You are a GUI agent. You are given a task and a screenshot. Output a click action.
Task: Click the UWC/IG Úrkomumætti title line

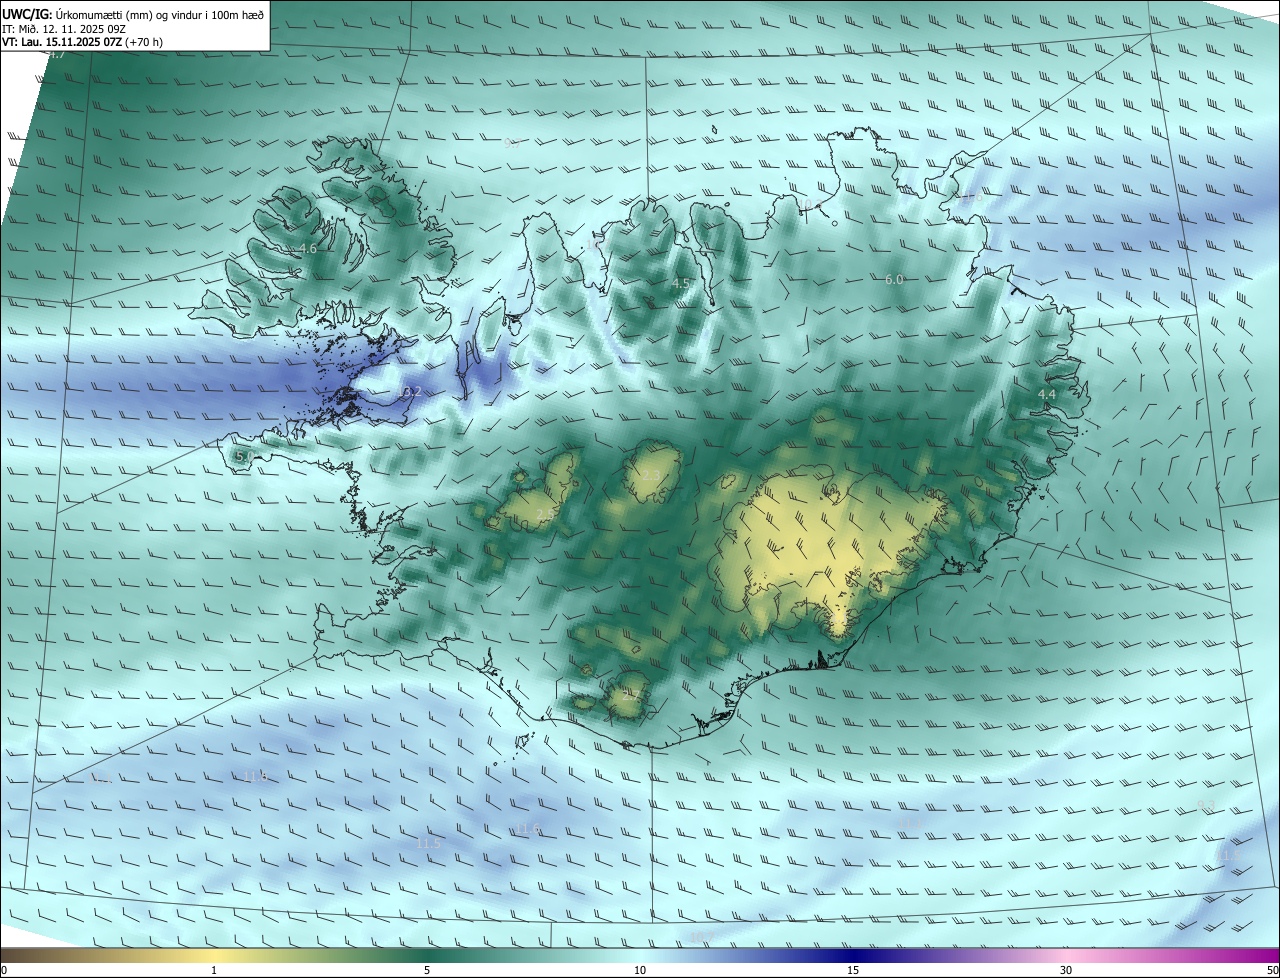(133, 13)
